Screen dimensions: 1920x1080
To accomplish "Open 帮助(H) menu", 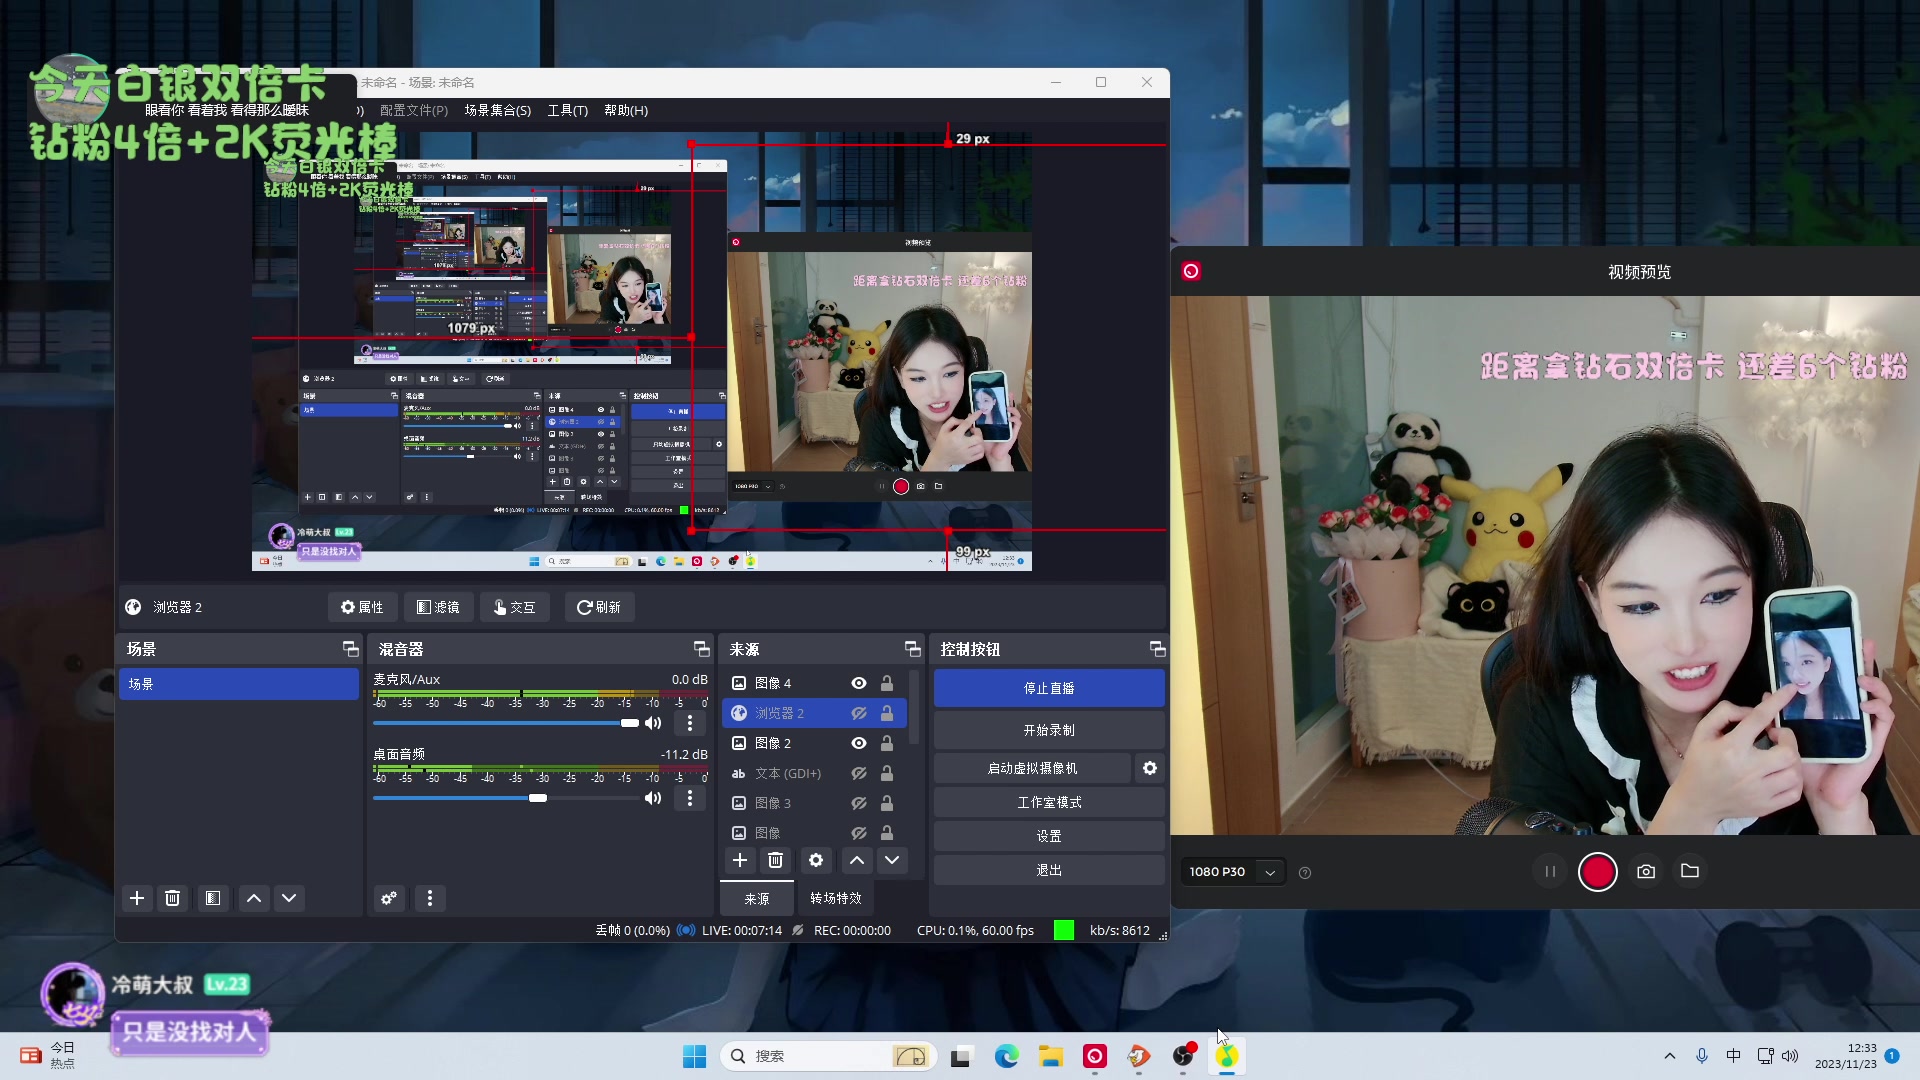I will pos(626,110).
